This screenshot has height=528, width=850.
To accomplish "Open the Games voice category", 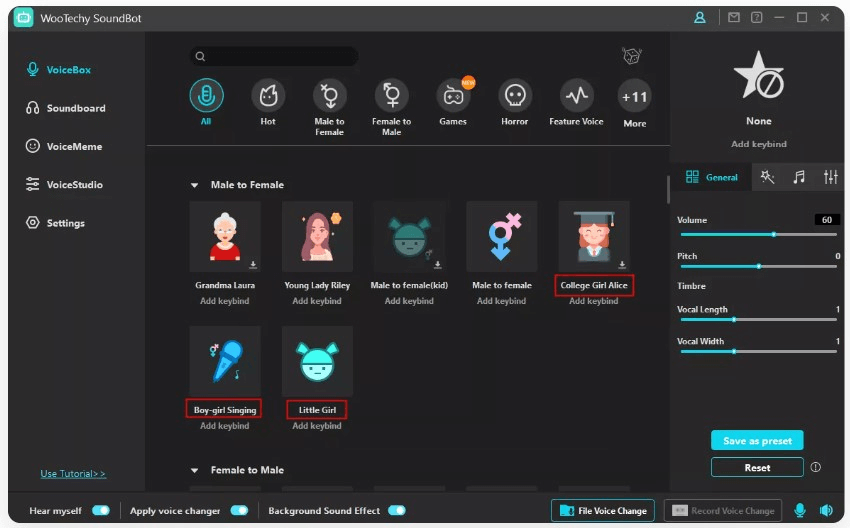I will point(453,96).
